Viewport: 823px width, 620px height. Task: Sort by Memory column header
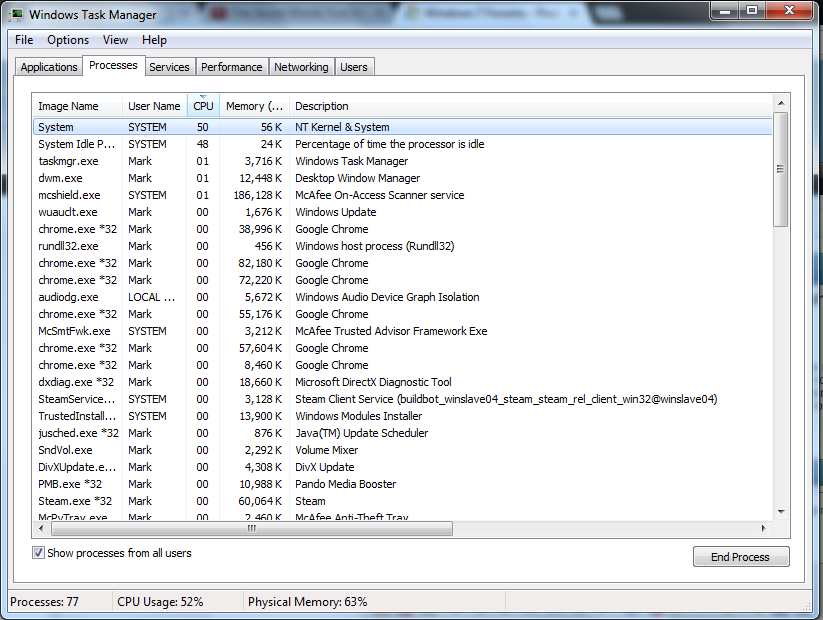click(x=254, y=106)
